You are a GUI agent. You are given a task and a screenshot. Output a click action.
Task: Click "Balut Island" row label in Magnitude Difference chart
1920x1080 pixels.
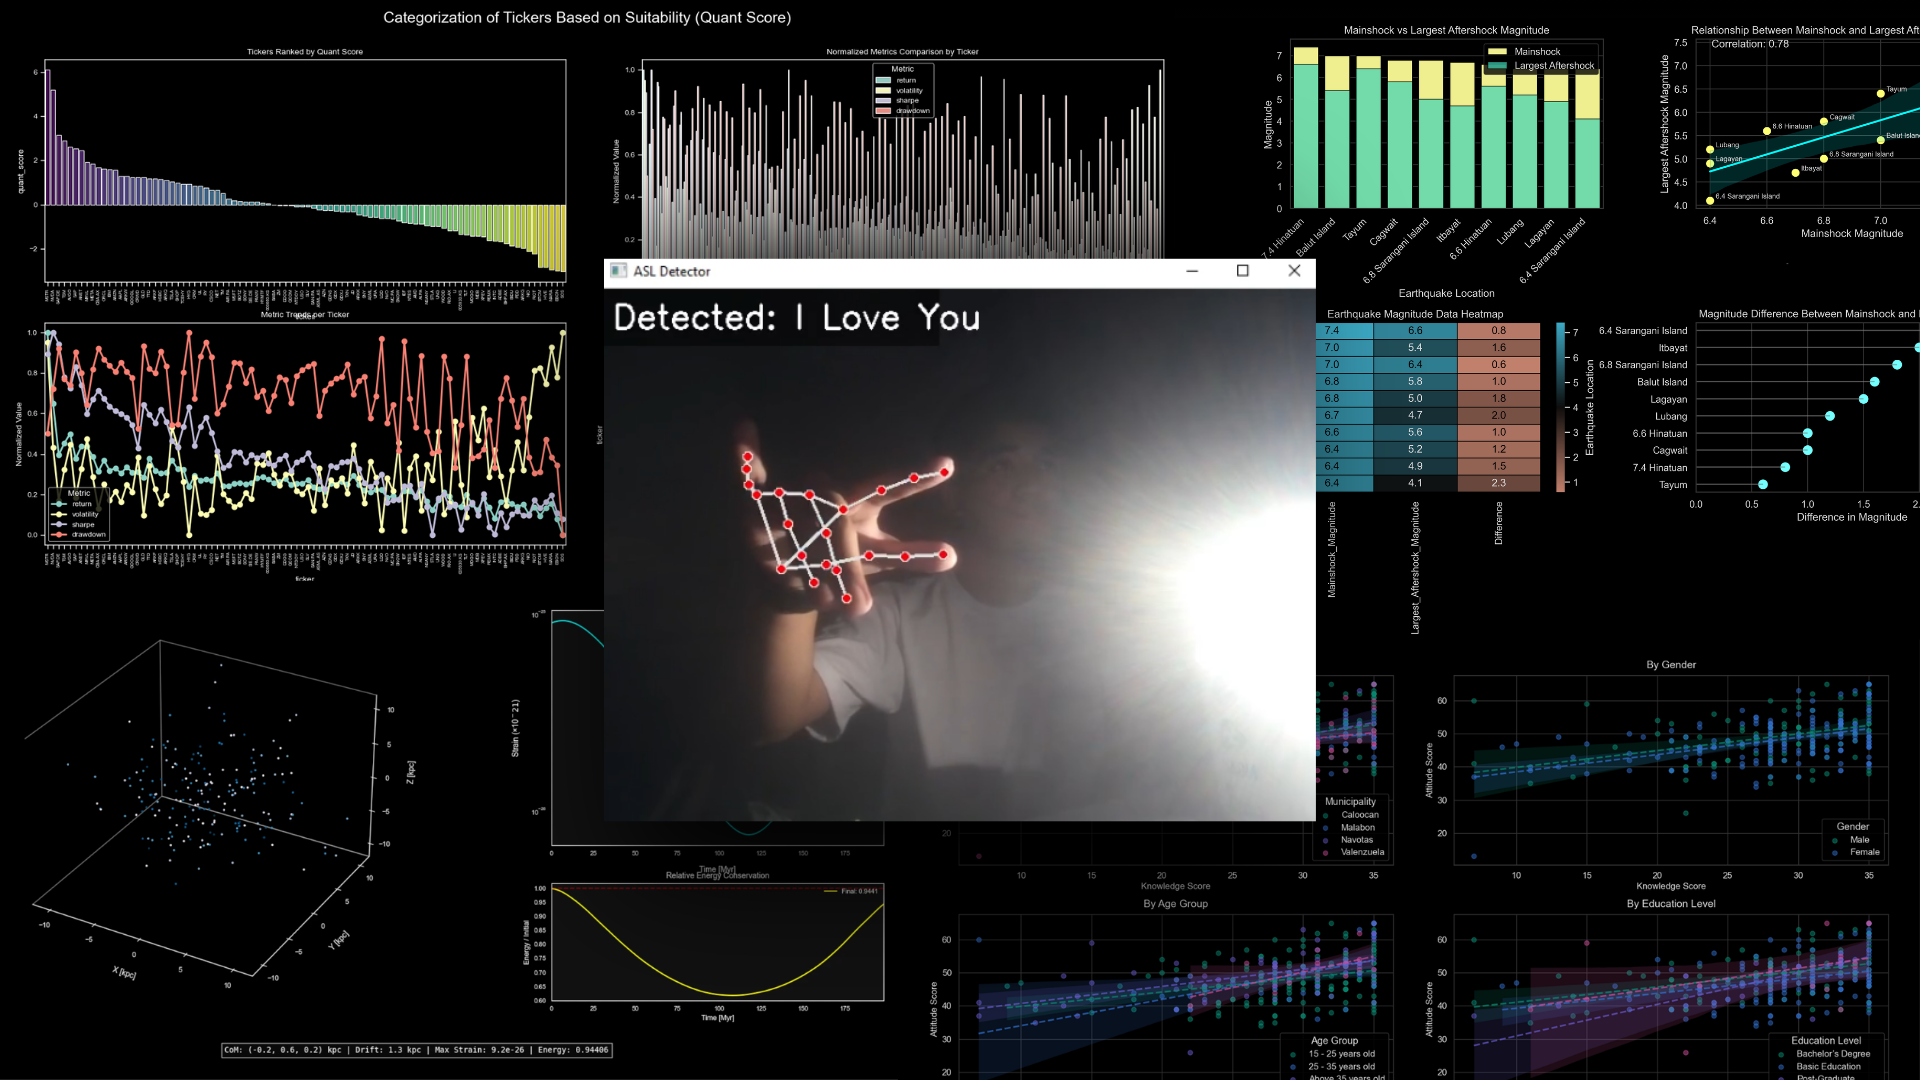tap(1662, 382)
